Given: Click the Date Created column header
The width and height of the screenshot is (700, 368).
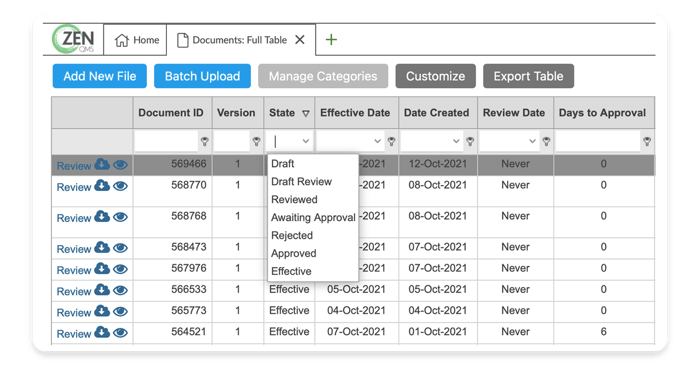Looking at the screenshot, I should (437, 113).
